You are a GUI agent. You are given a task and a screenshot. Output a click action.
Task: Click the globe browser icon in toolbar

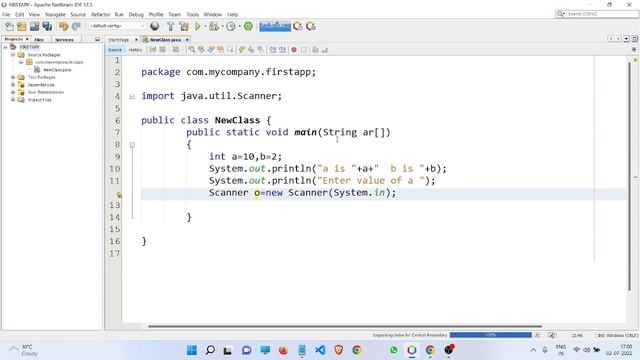155,27
